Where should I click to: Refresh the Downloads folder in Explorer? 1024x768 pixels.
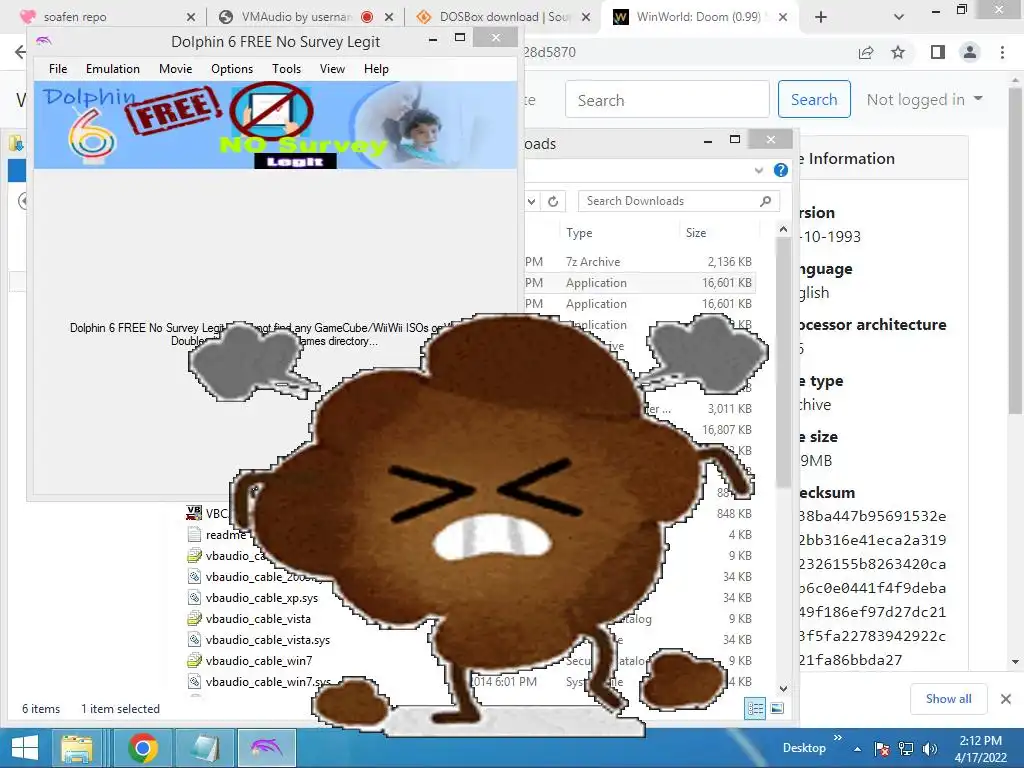[552, 201]
